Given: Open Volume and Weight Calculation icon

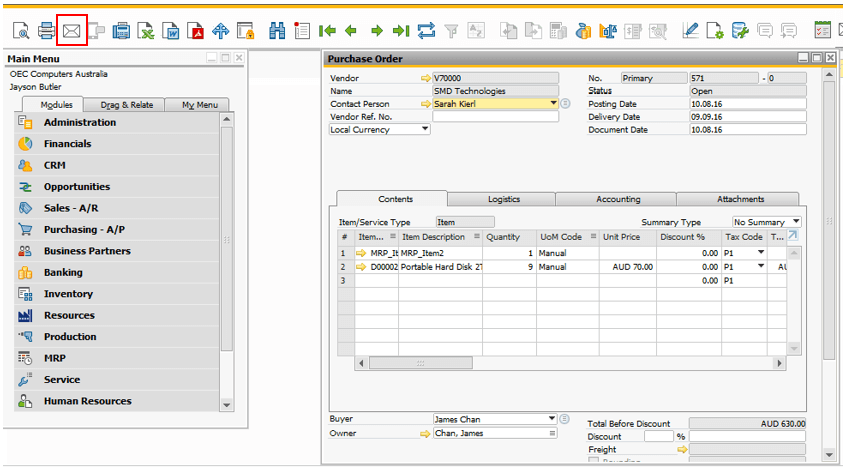Looking at the screenshot, I should [x=608, y=31].
